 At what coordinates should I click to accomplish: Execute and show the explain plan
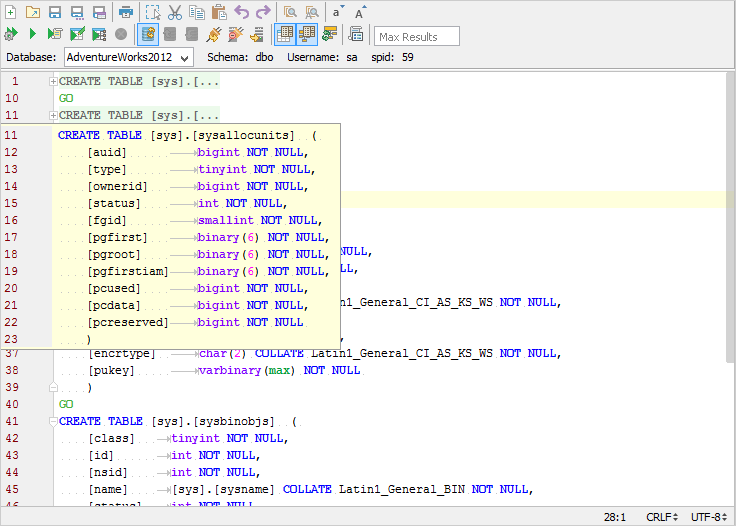click(99, 34)
